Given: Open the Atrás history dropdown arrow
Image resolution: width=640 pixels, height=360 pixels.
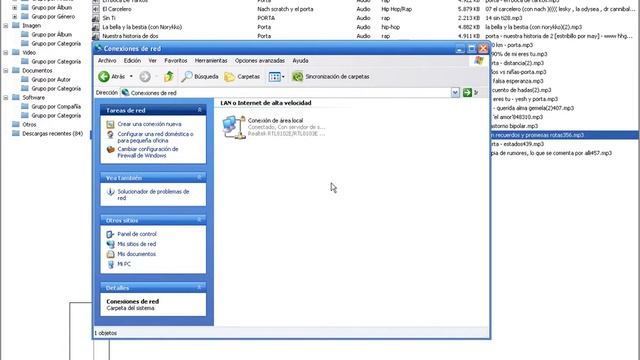Looking at the screenshot, I should pyautogui.click(x=131, y=76).
